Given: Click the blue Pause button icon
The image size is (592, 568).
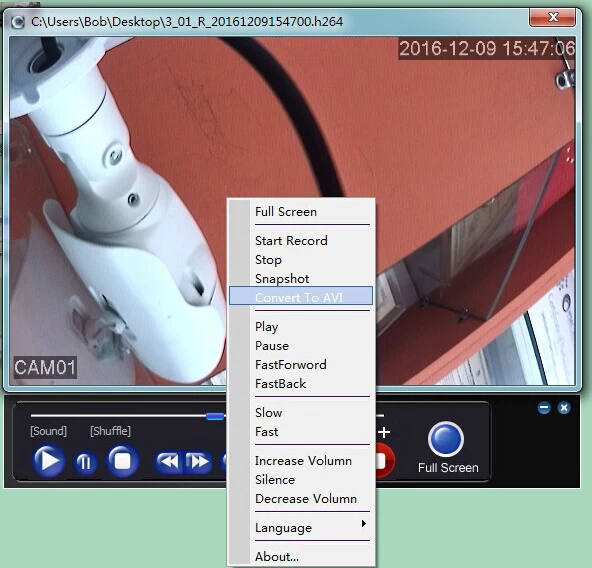Looking at the screenshot, I should pyautogui.click(x=85, y=462).
